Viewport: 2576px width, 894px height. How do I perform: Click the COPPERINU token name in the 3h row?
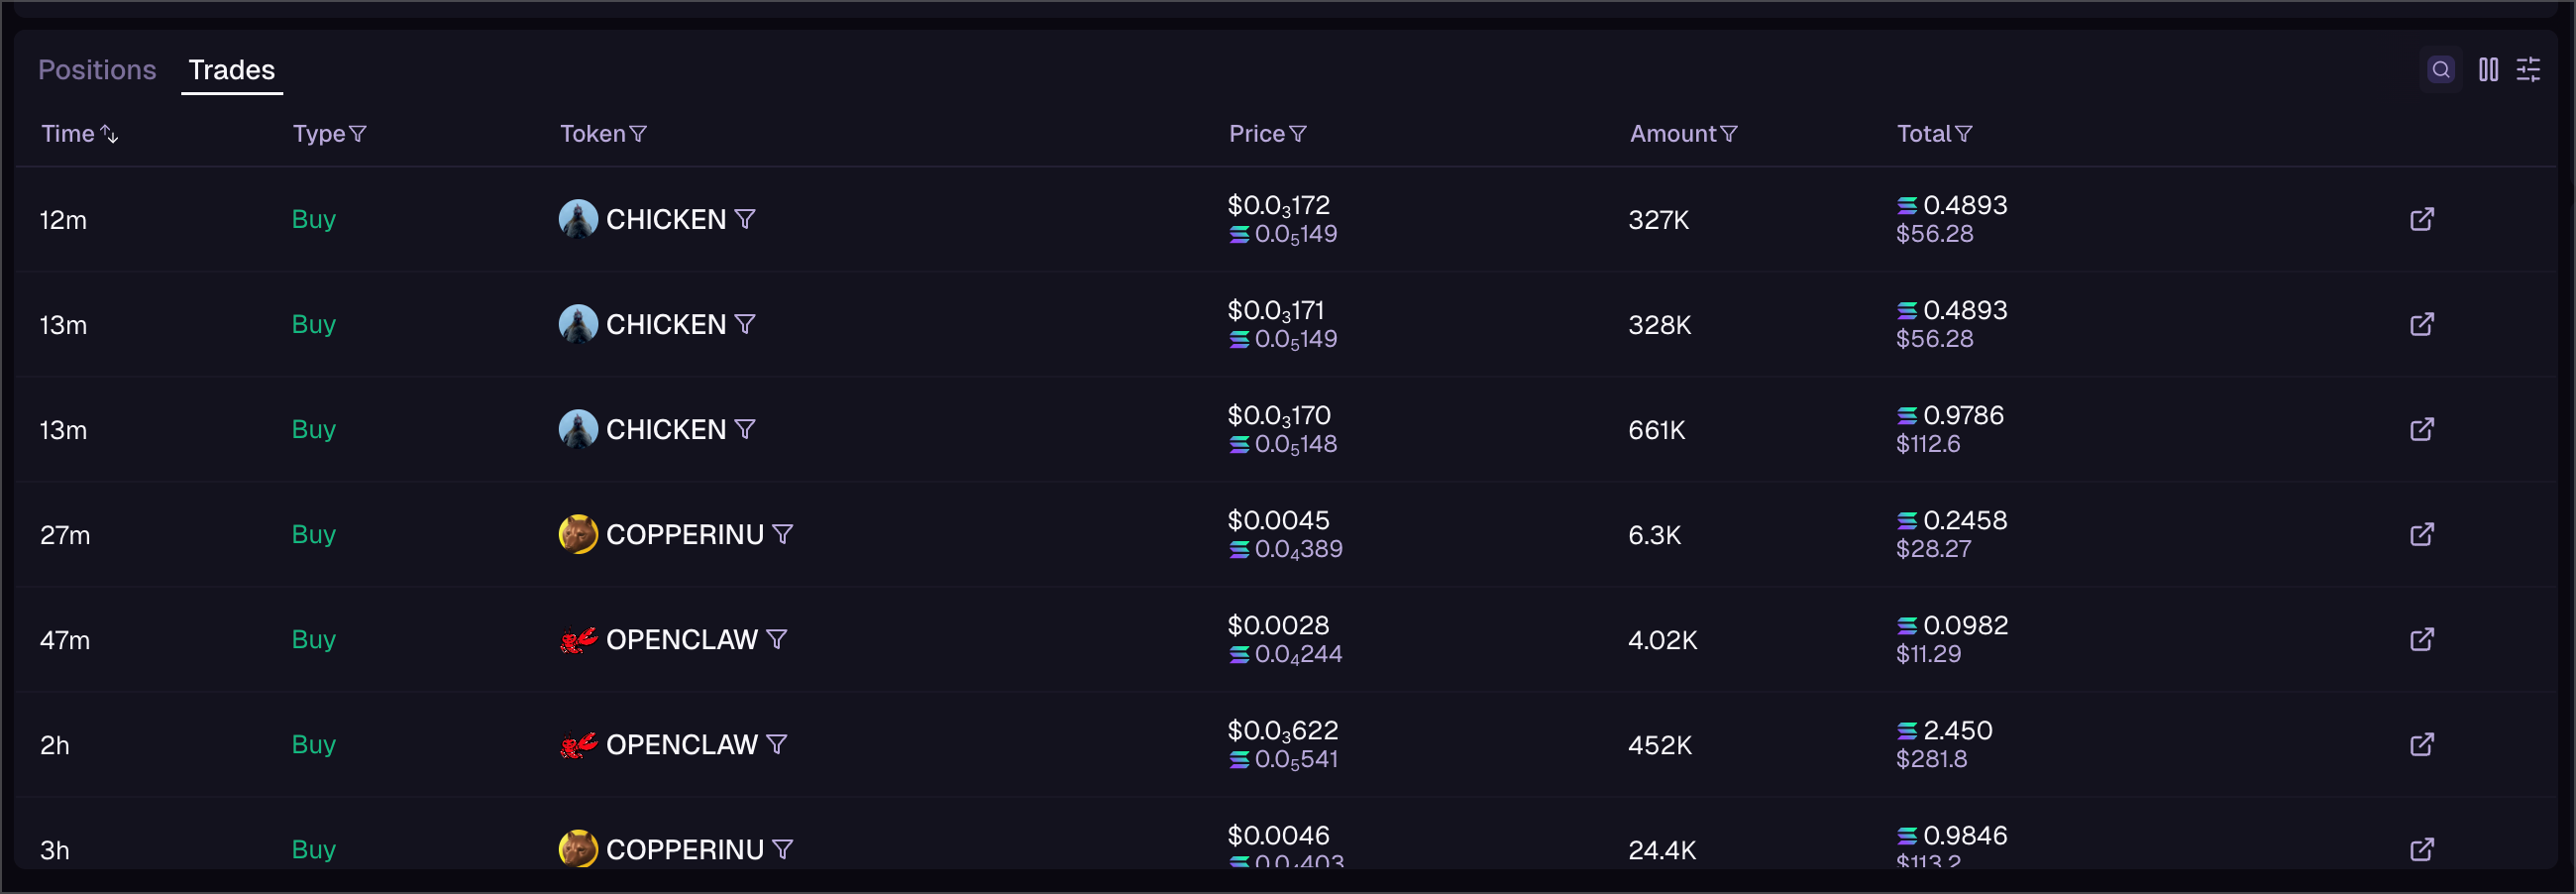click(x=684, y=849)
